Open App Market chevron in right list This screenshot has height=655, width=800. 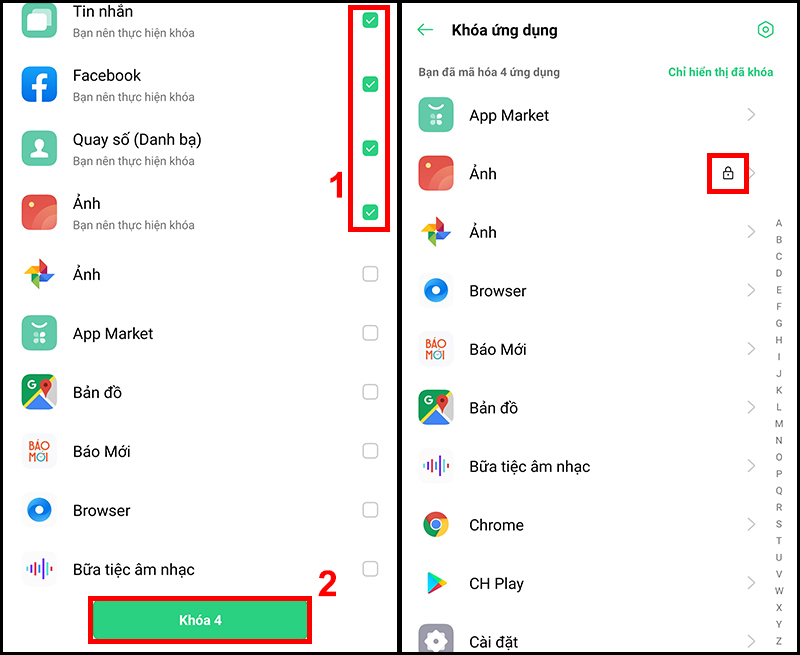751,115
